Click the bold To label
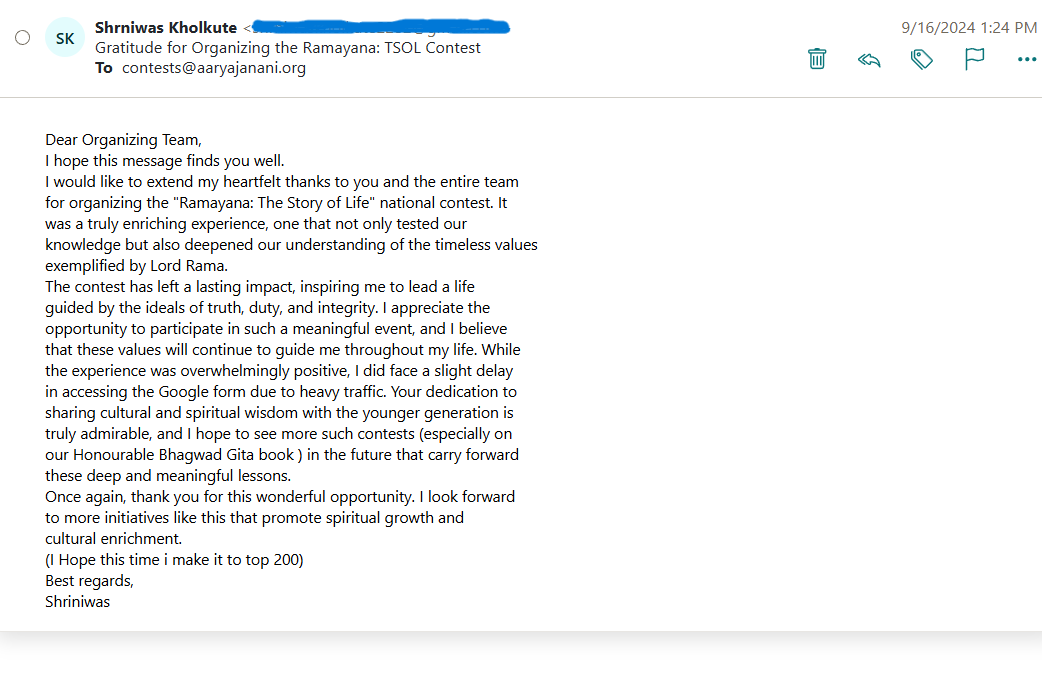The width and height of the screenshot is (1042, 689). pyautogui.click(x=104, y=68)
